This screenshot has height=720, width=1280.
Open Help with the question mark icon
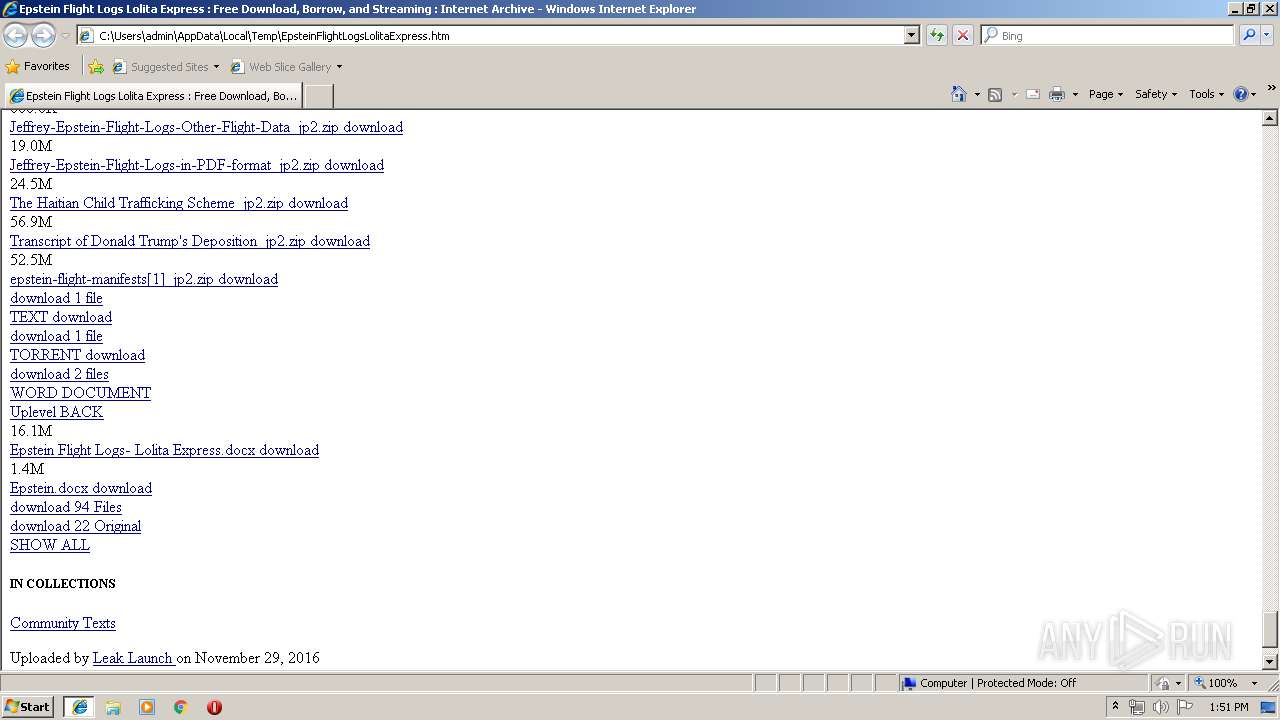(1241, 94)
